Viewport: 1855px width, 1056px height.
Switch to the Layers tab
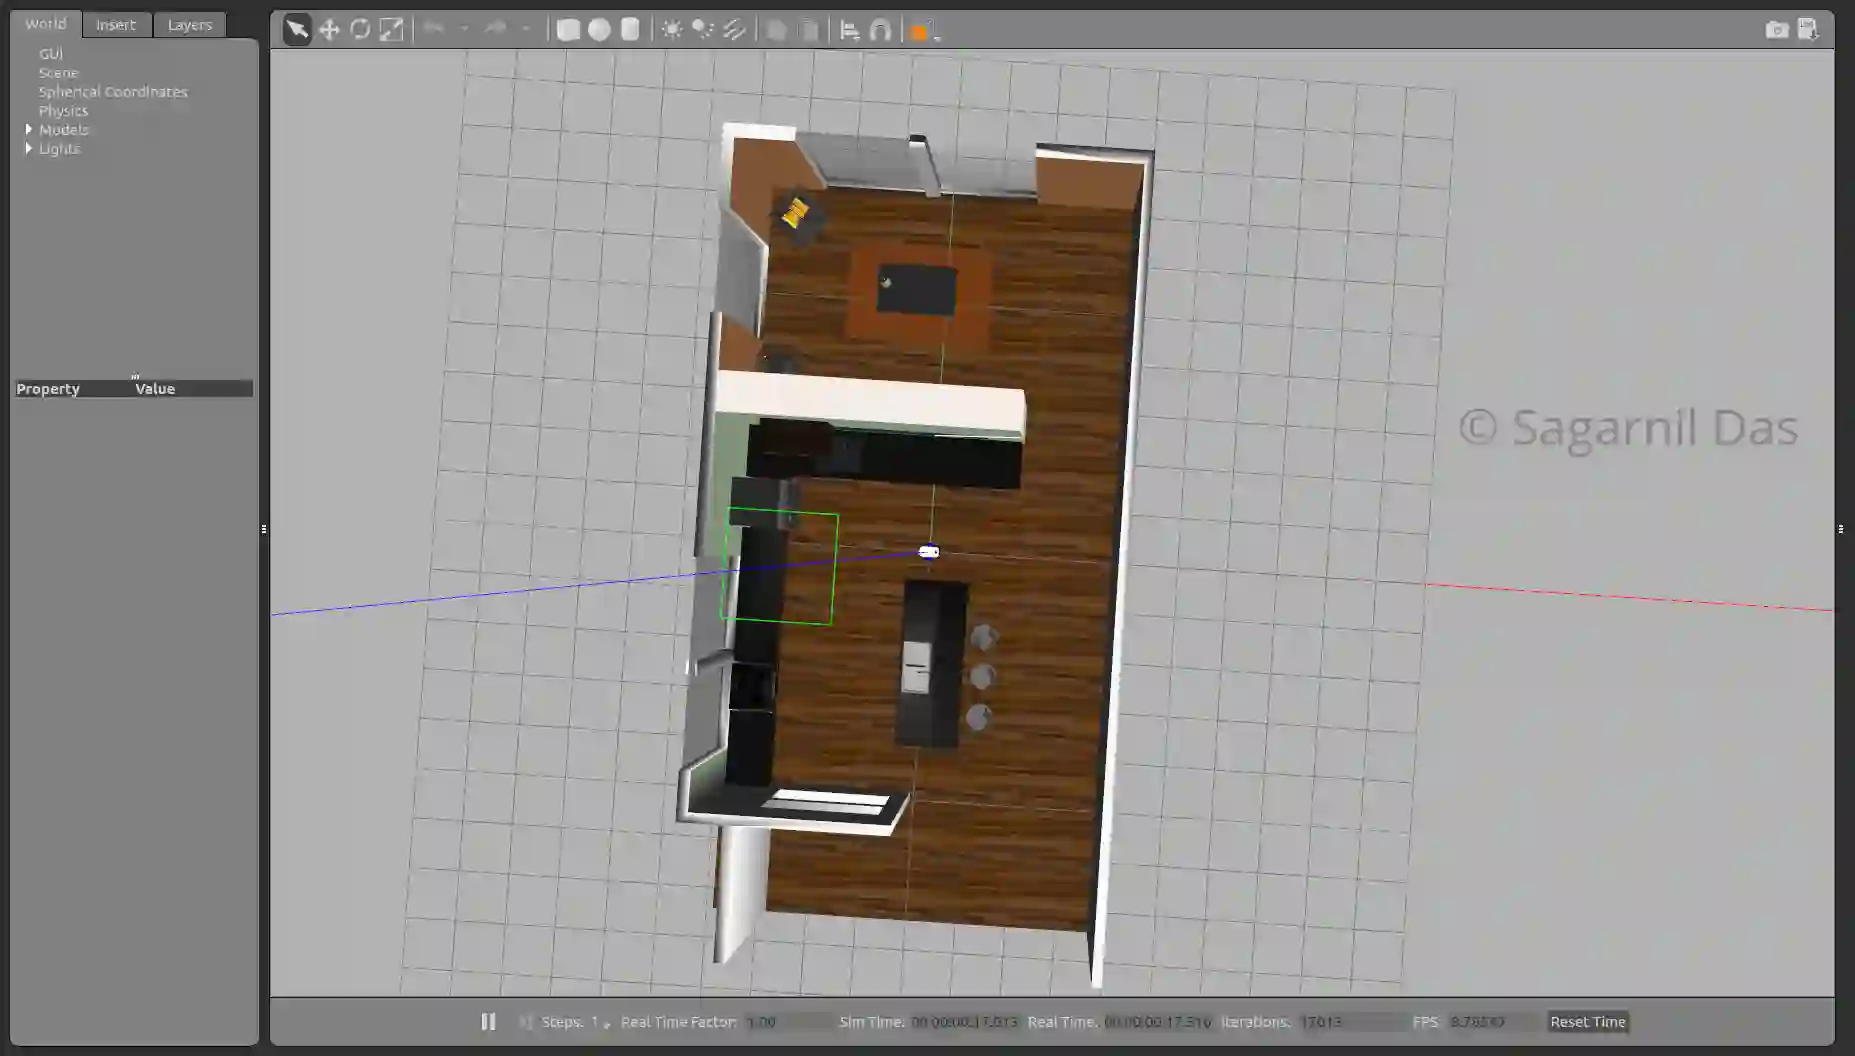coord(189,25)
